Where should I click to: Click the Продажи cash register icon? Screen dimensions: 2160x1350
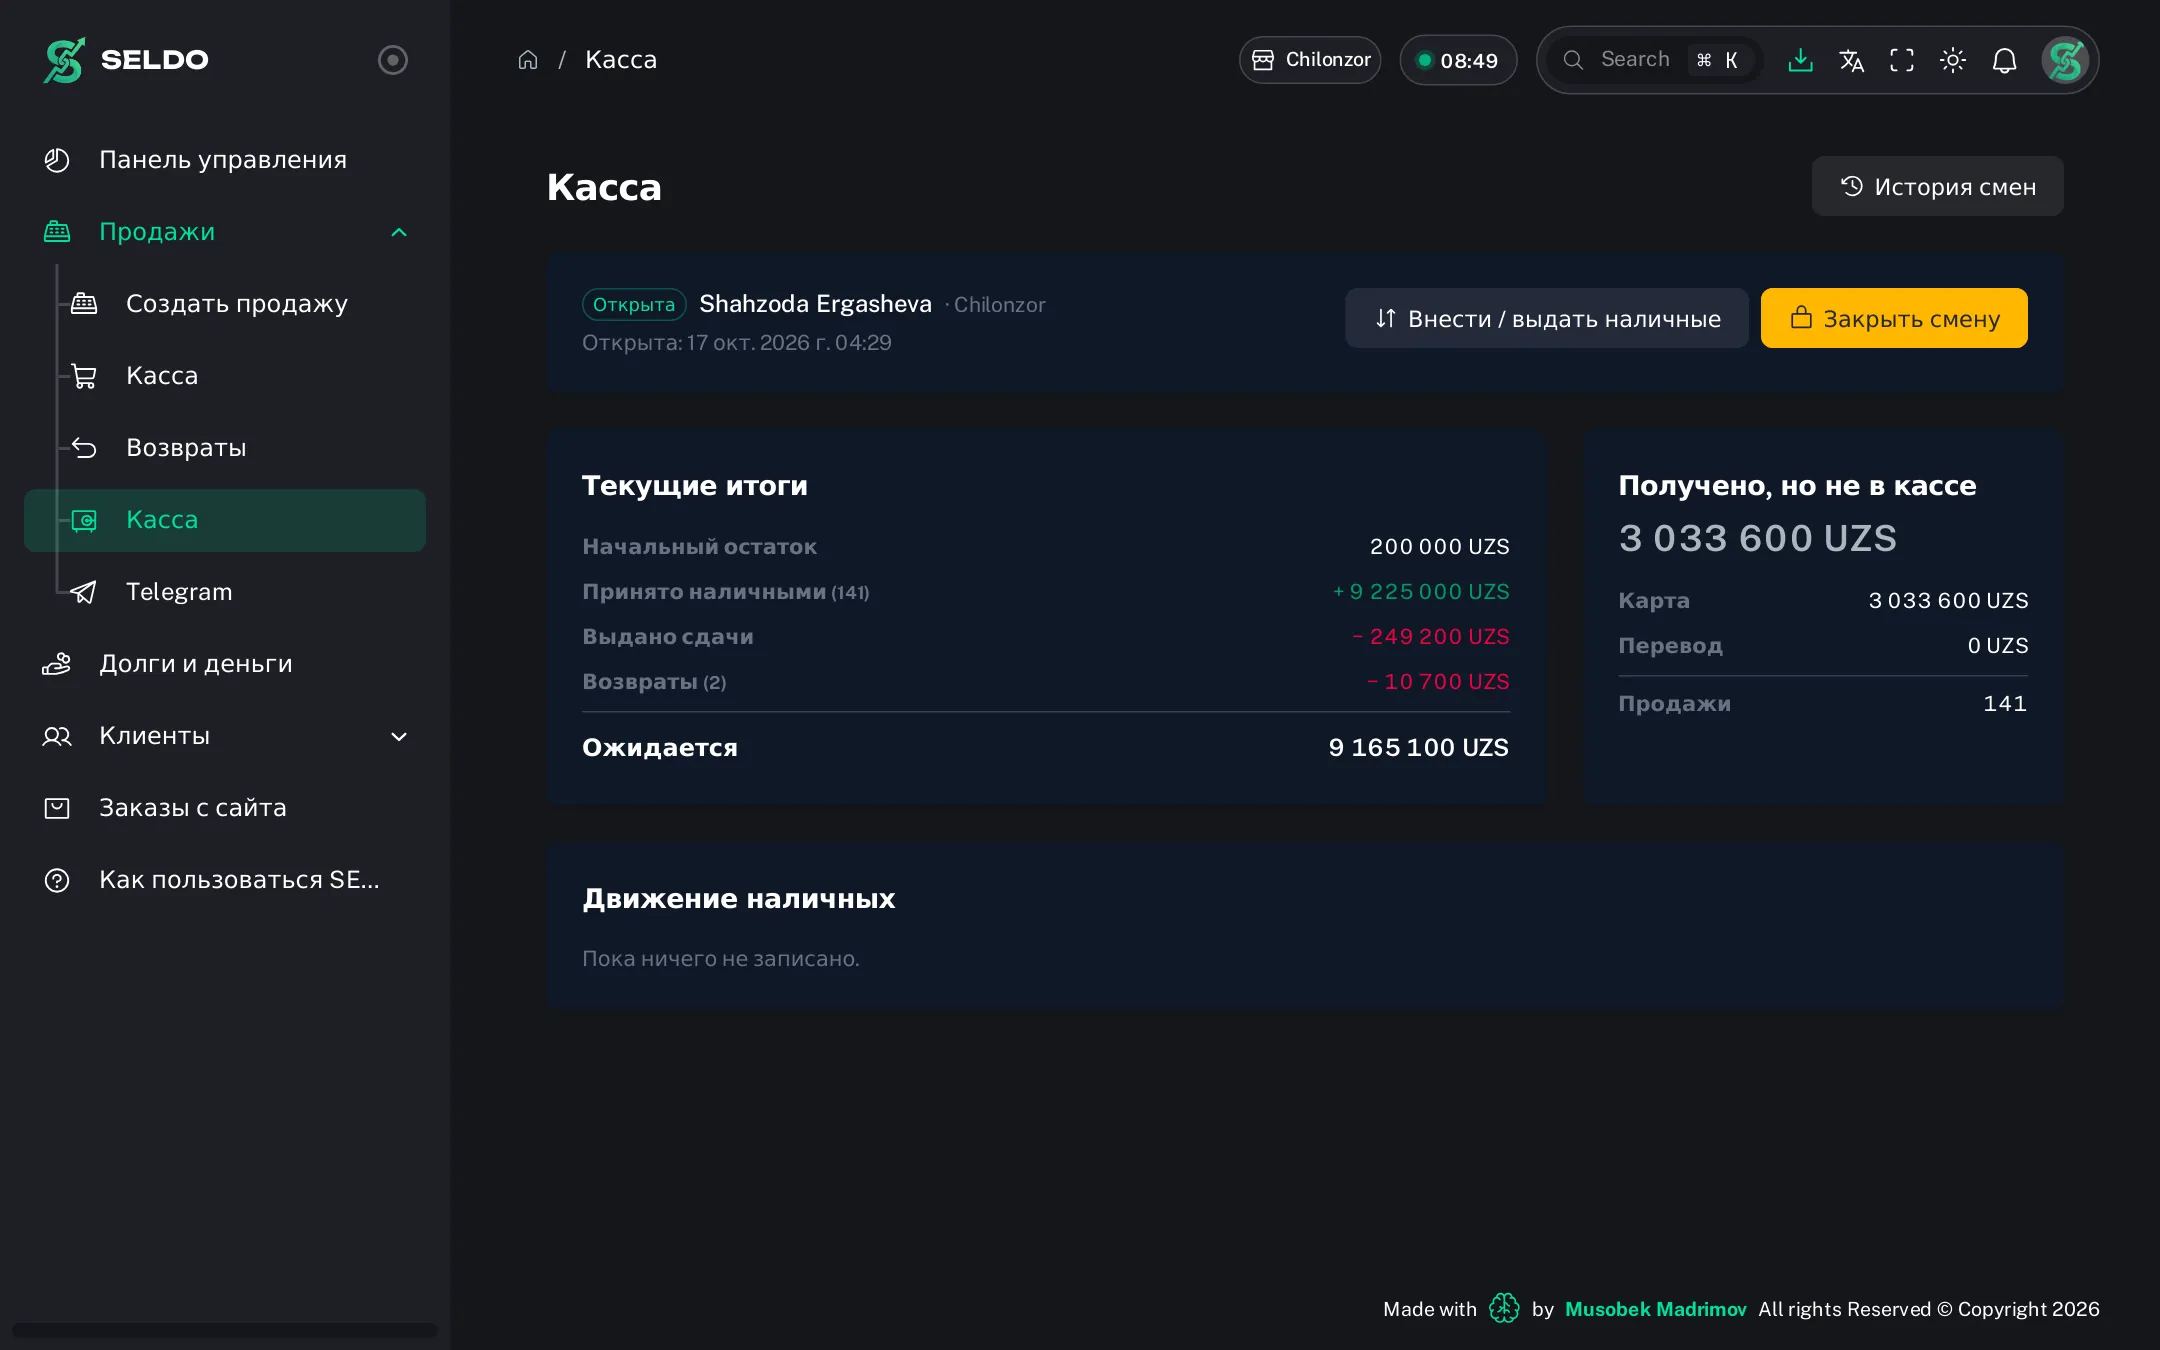pos(57,232)
